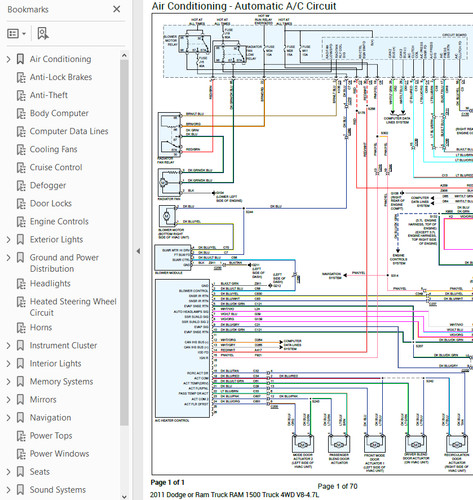Close the Bookmarks panel

point(116,9)
